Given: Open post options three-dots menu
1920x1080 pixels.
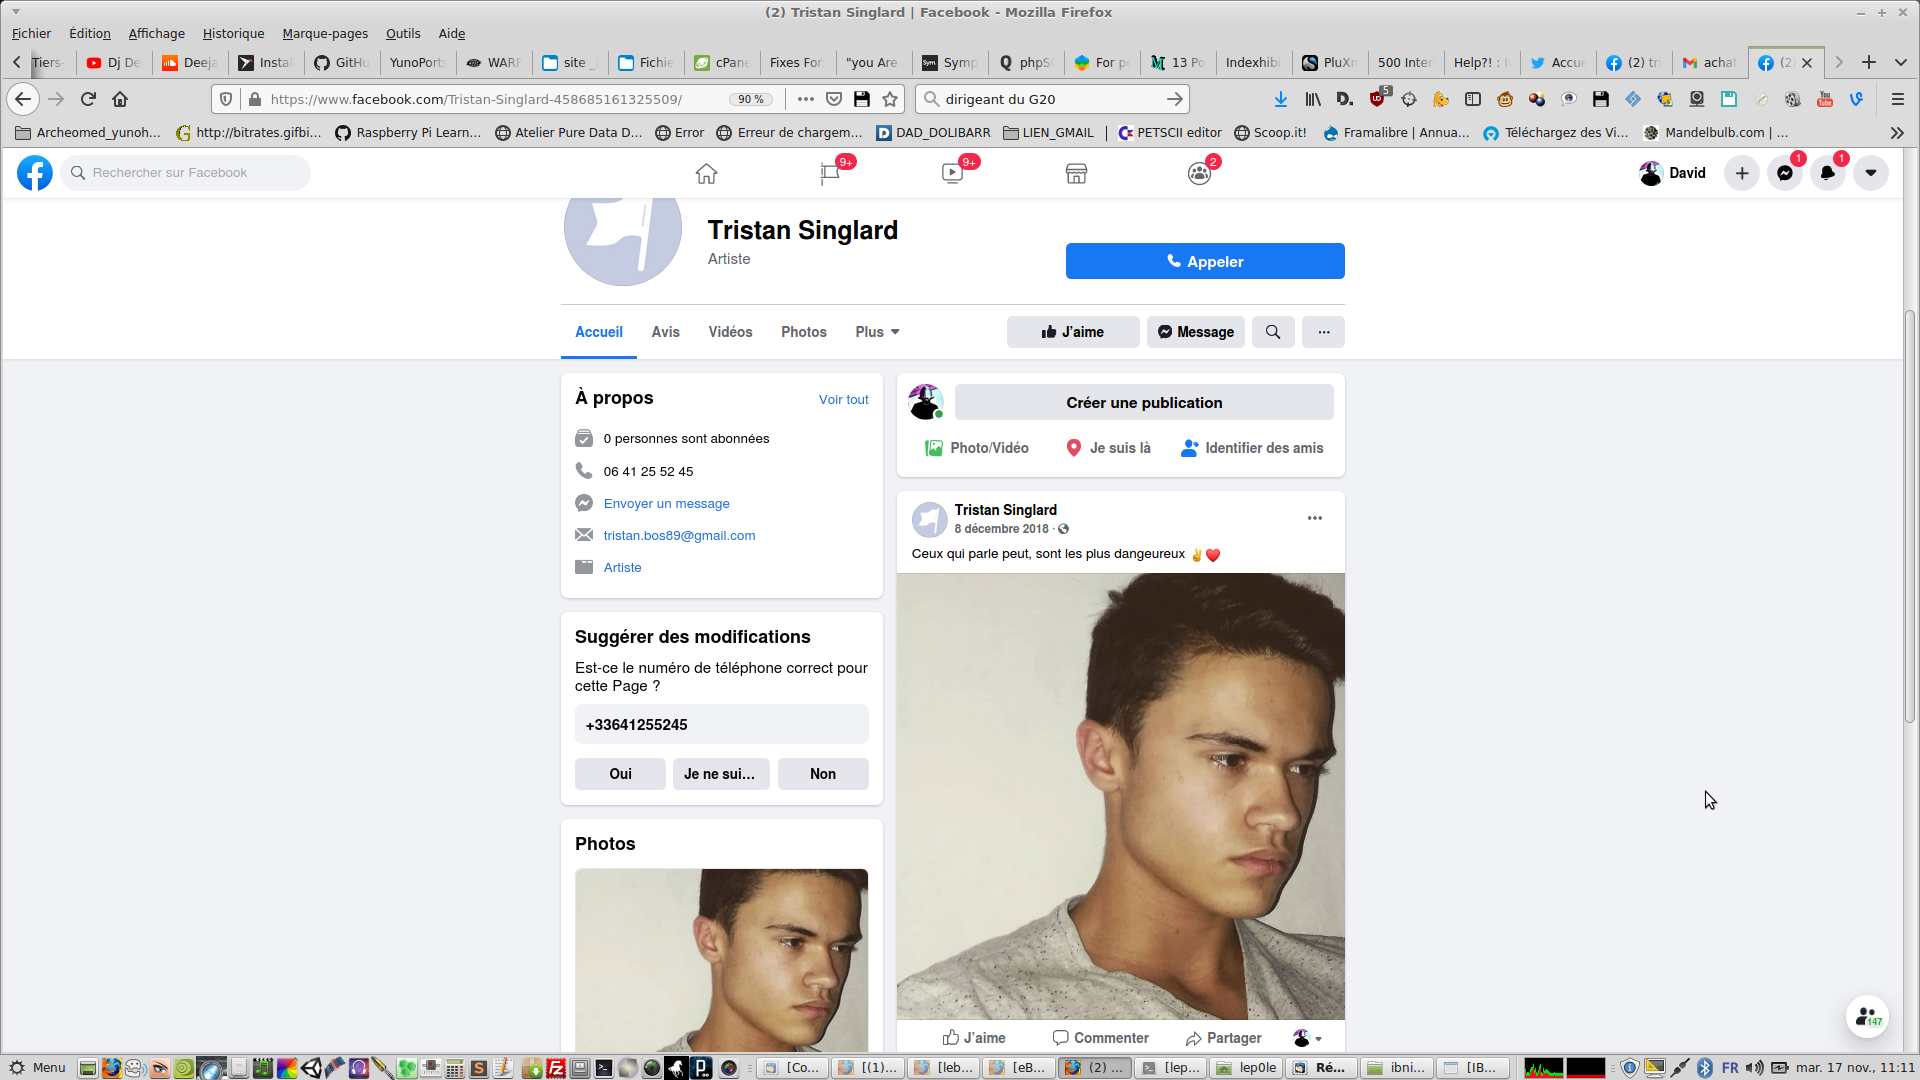Looking at the screenshot, I should tap(1315, 518).
